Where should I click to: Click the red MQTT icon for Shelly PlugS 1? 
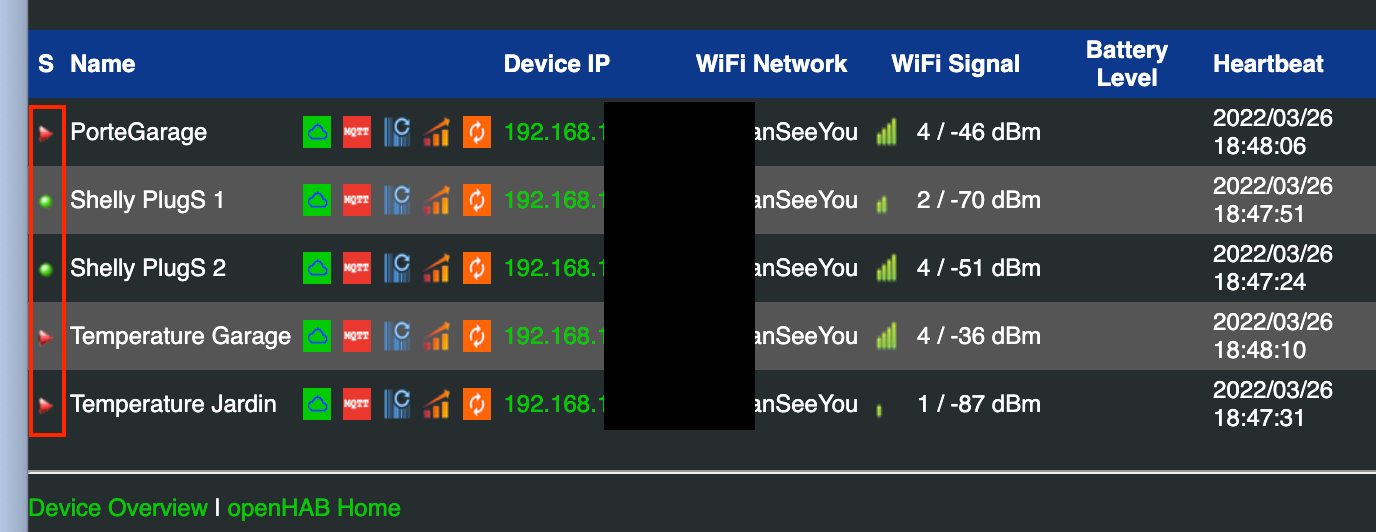[x=357, y=200]
